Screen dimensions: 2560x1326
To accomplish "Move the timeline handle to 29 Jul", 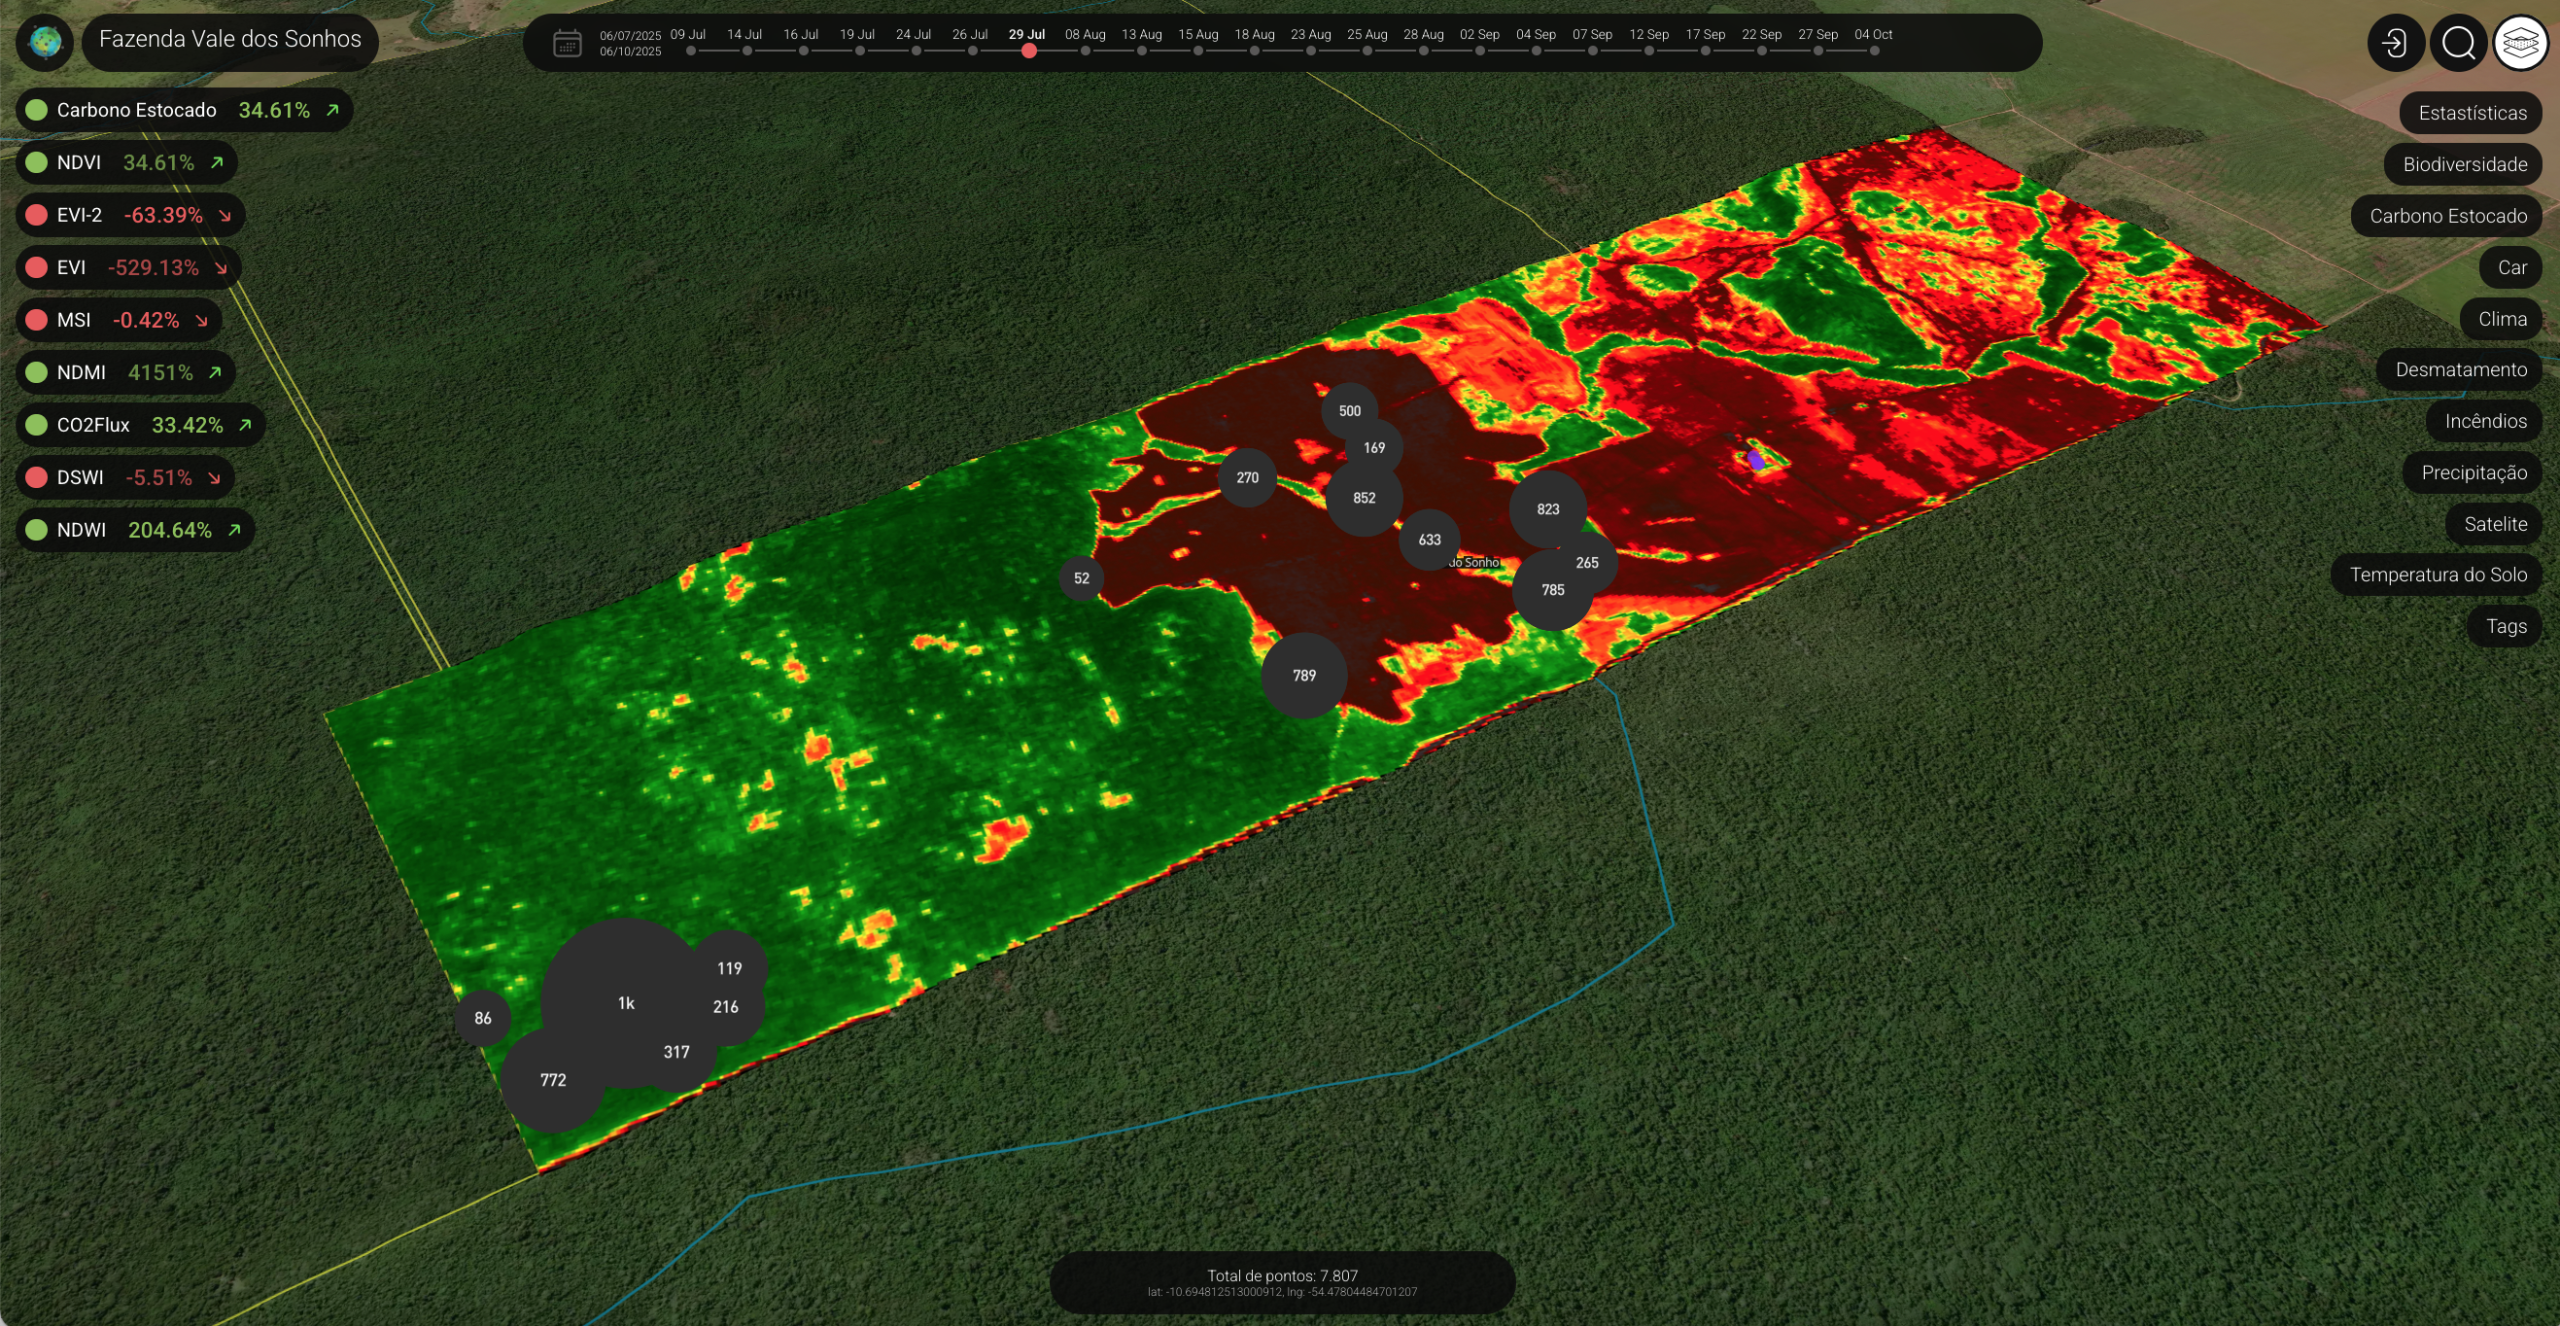I will click(x=1030, y=51).
